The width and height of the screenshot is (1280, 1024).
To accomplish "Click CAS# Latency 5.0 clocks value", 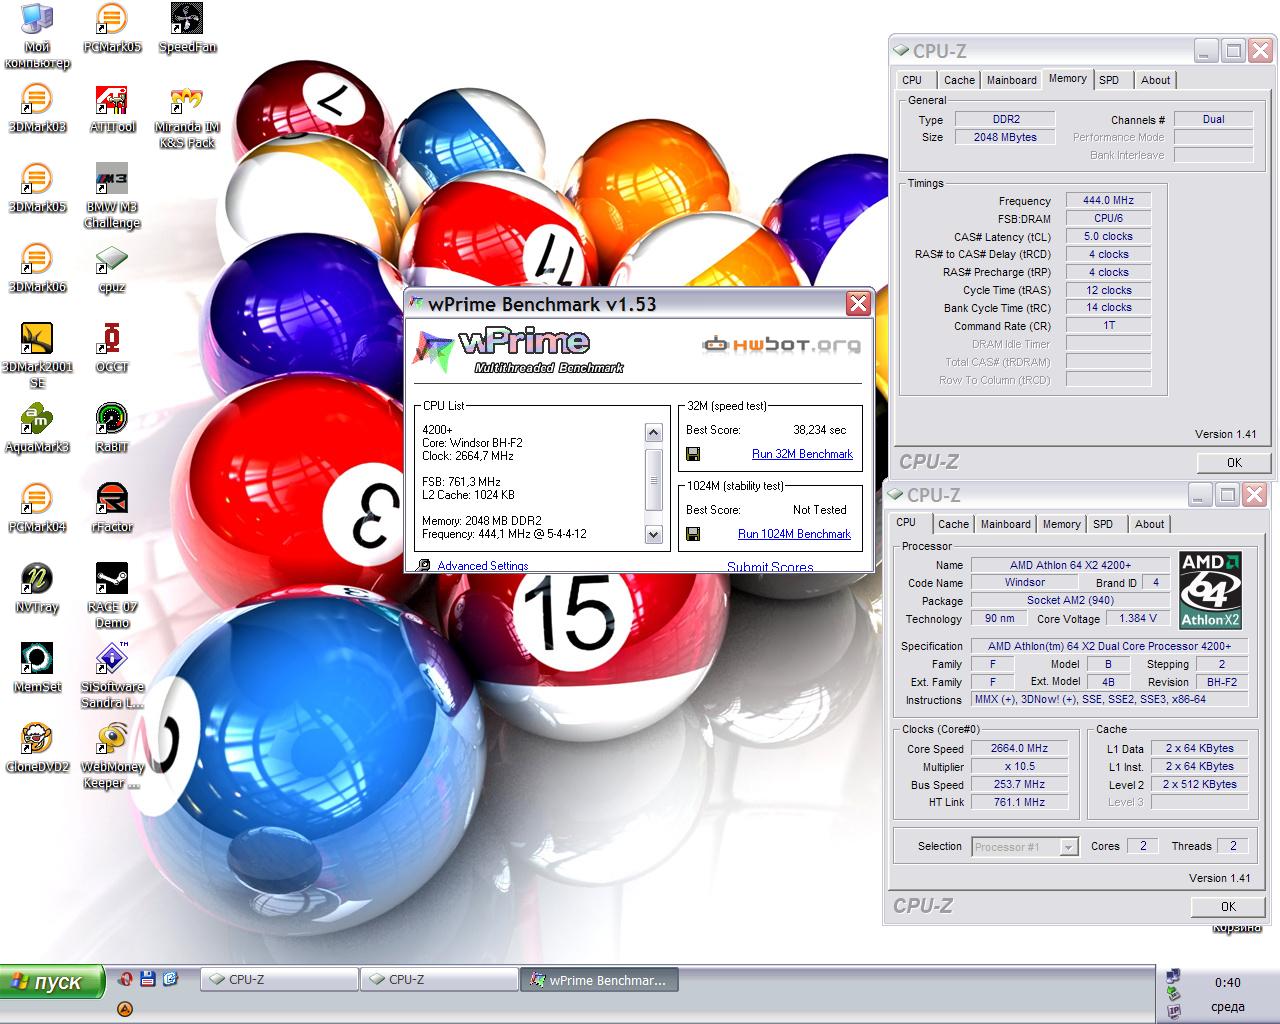I will 1108,237.
